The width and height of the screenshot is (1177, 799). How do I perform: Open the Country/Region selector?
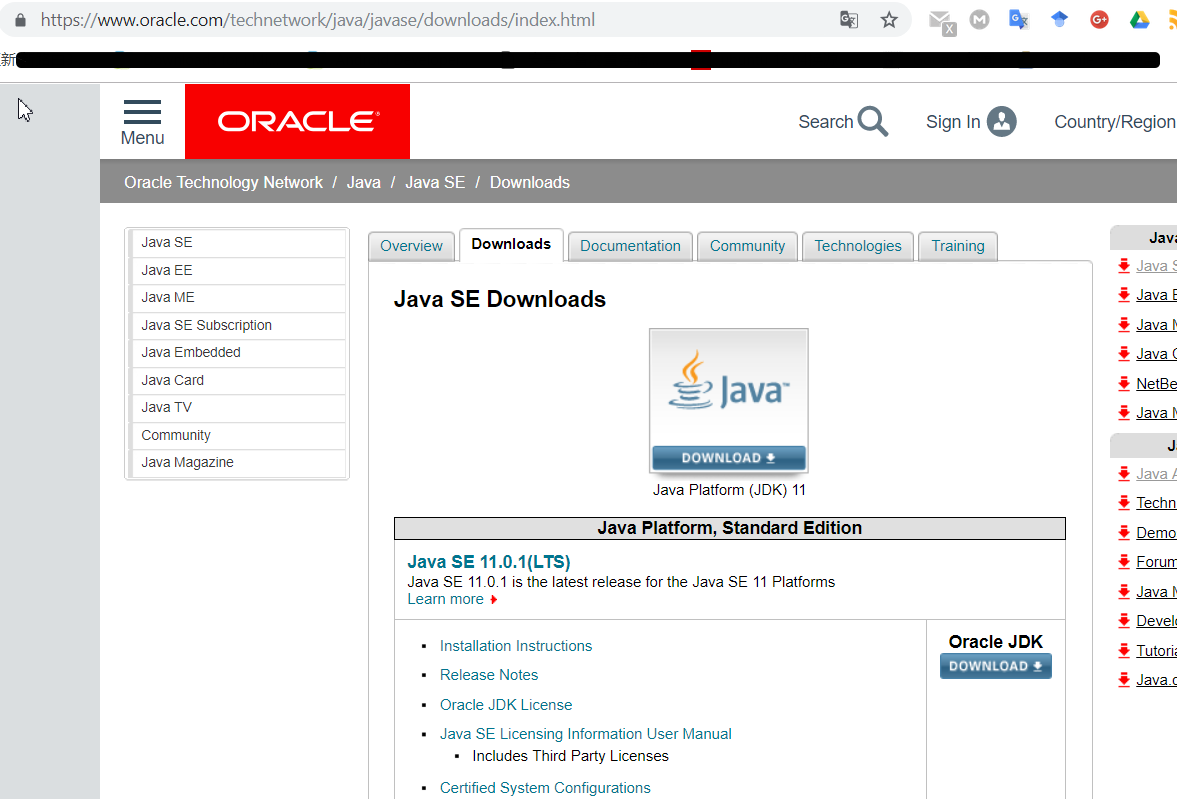[1115, 122]
